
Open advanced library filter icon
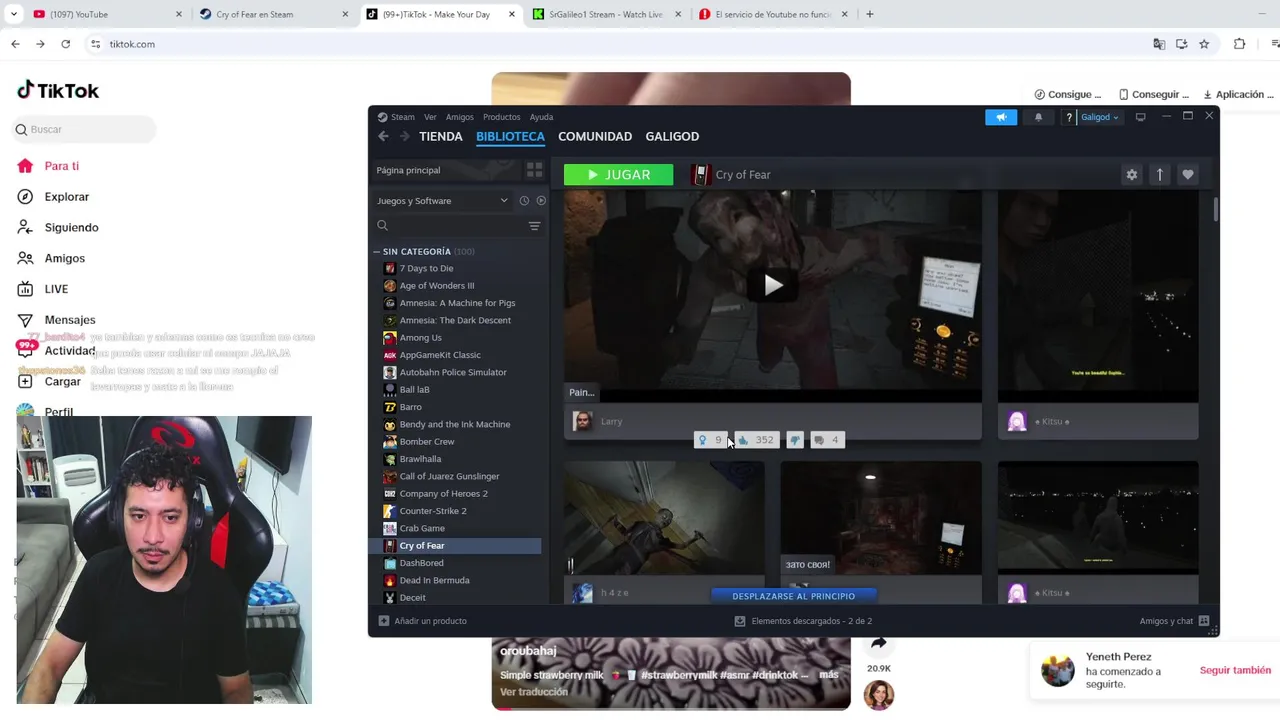click(534, 226)
